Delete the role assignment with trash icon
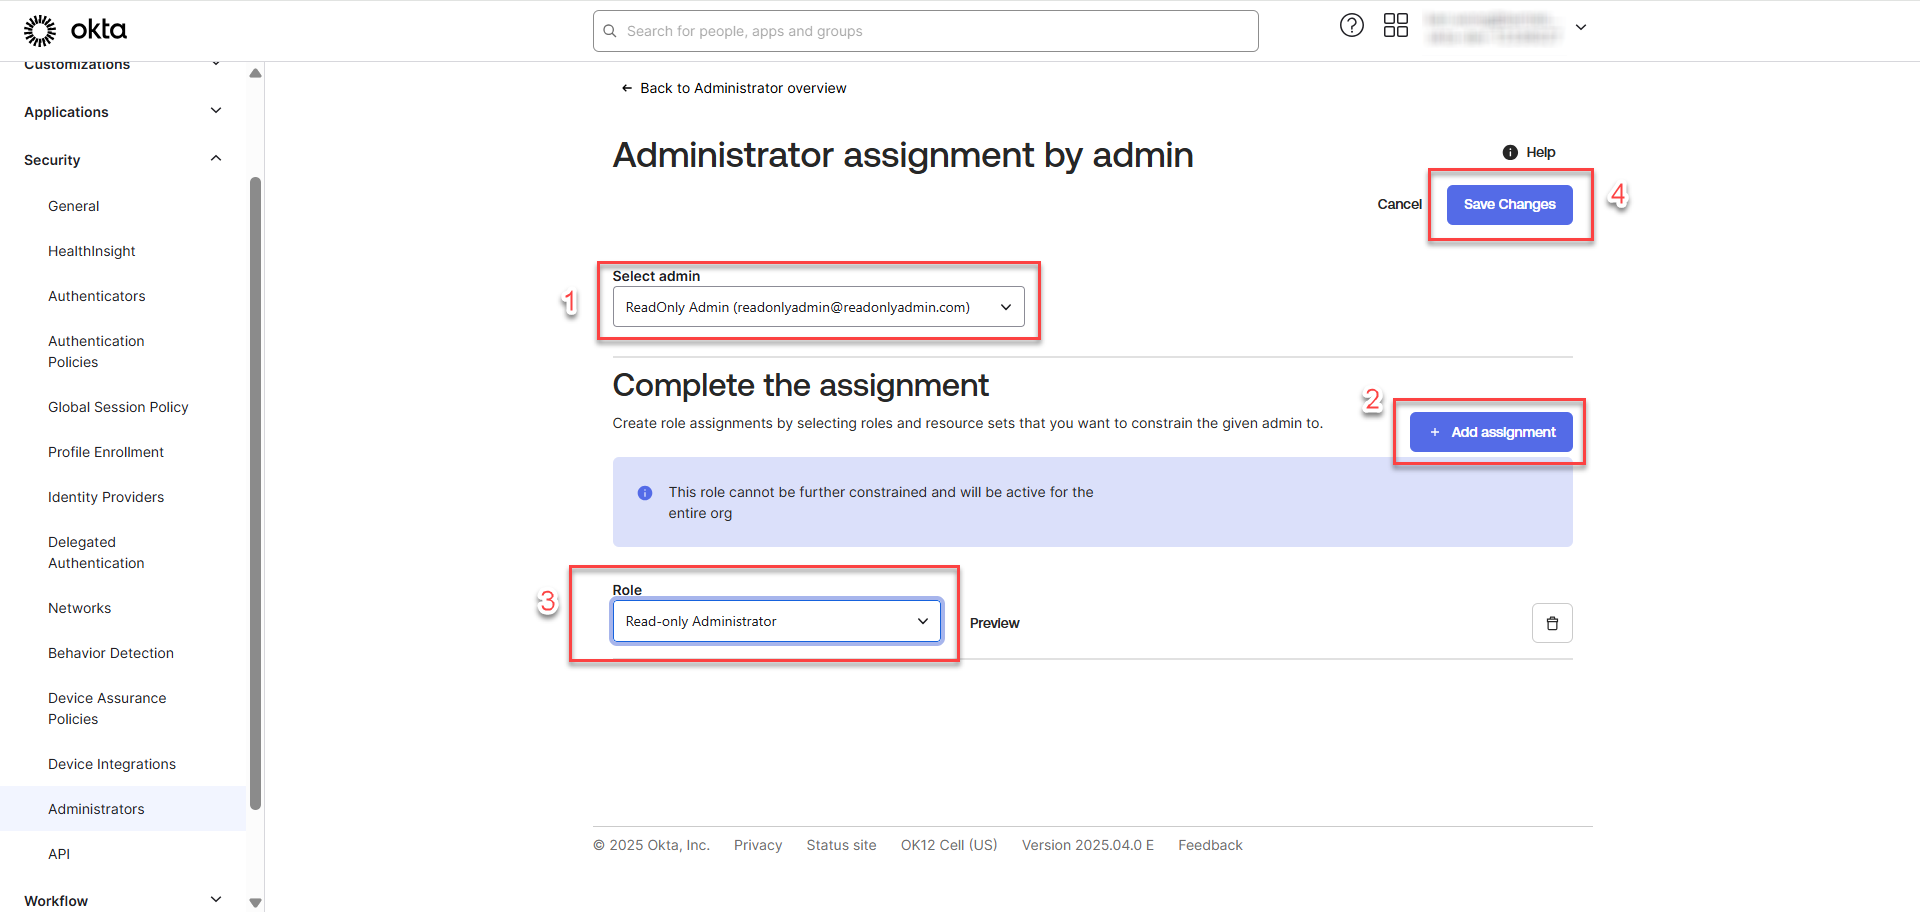Screen dimensions: 1920x912 [x=1552, y=623]
